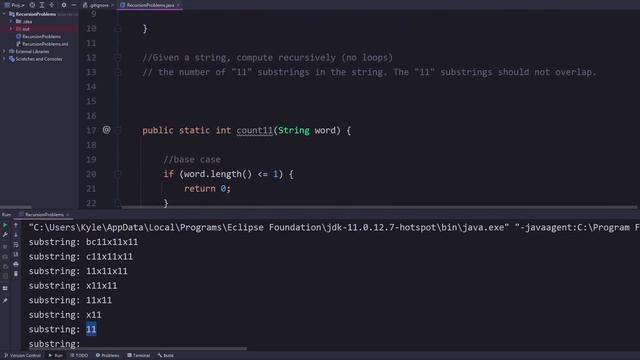The image size is (640, 360).
Task: Click the Down the Stack Trace arrow
Action: tap(16, 235)
